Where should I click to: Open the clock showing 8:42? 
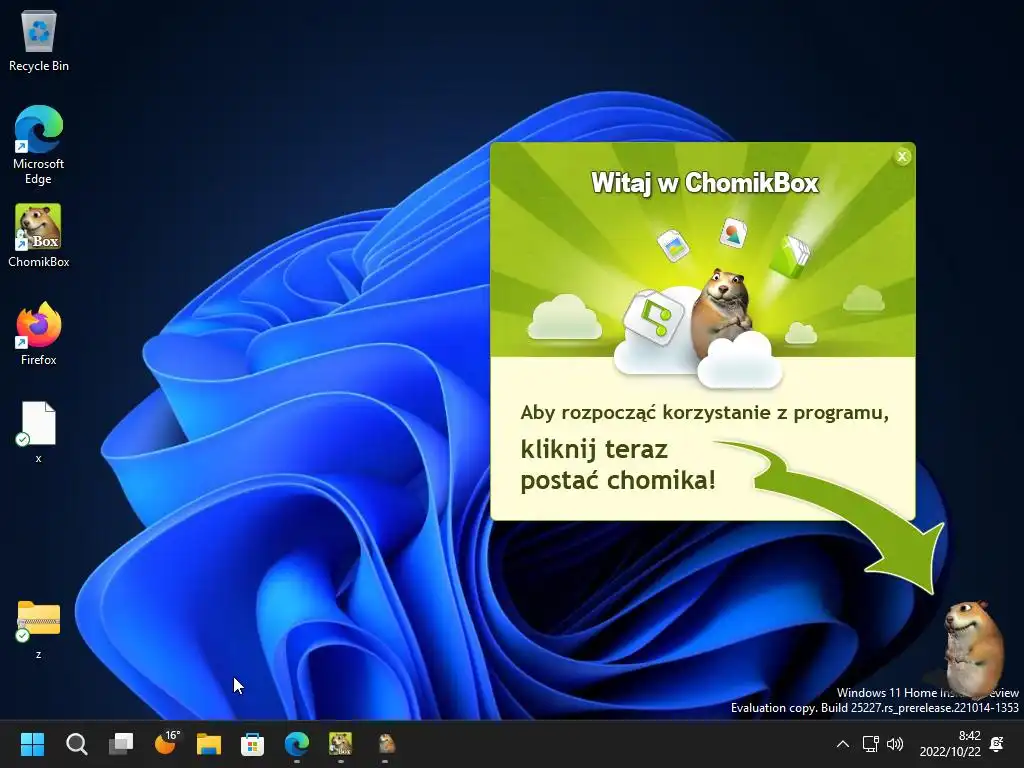[x=950, y=744]
